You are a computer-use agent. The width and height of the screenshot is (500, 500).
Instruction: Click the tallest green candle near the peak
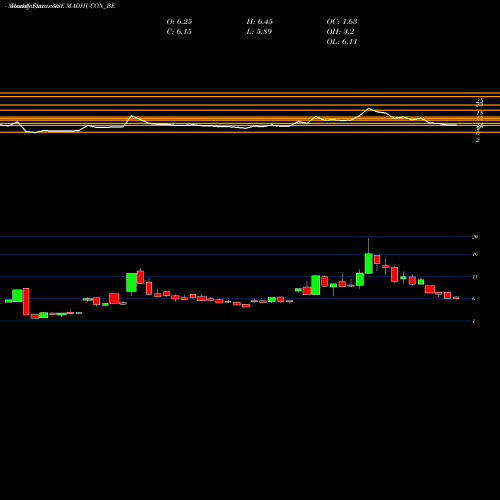coord(369,263)
